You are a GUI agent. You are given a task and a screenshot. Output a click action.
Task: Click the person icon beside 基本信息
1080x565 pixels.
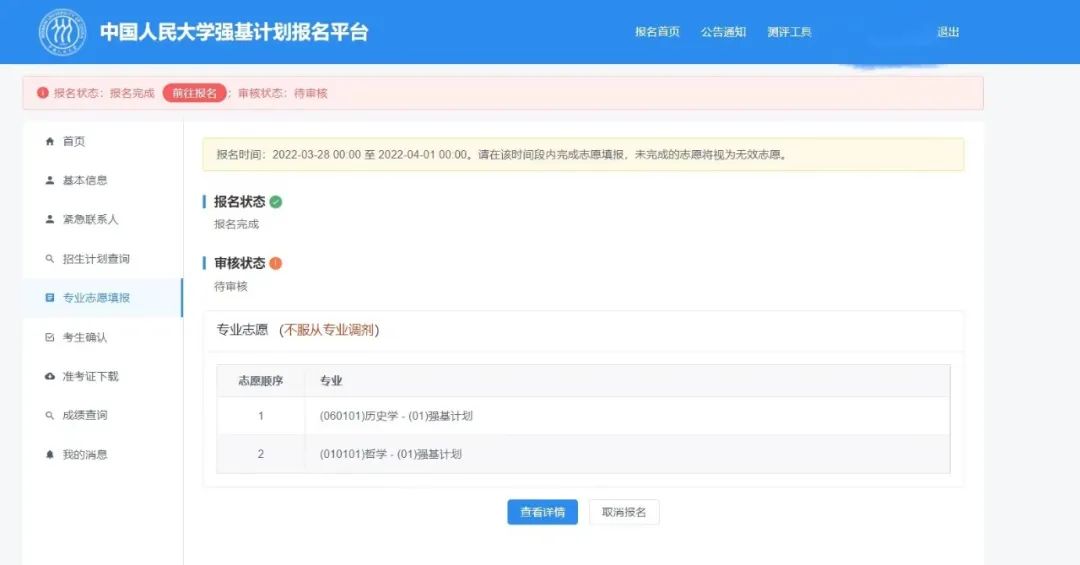(50, 181)
